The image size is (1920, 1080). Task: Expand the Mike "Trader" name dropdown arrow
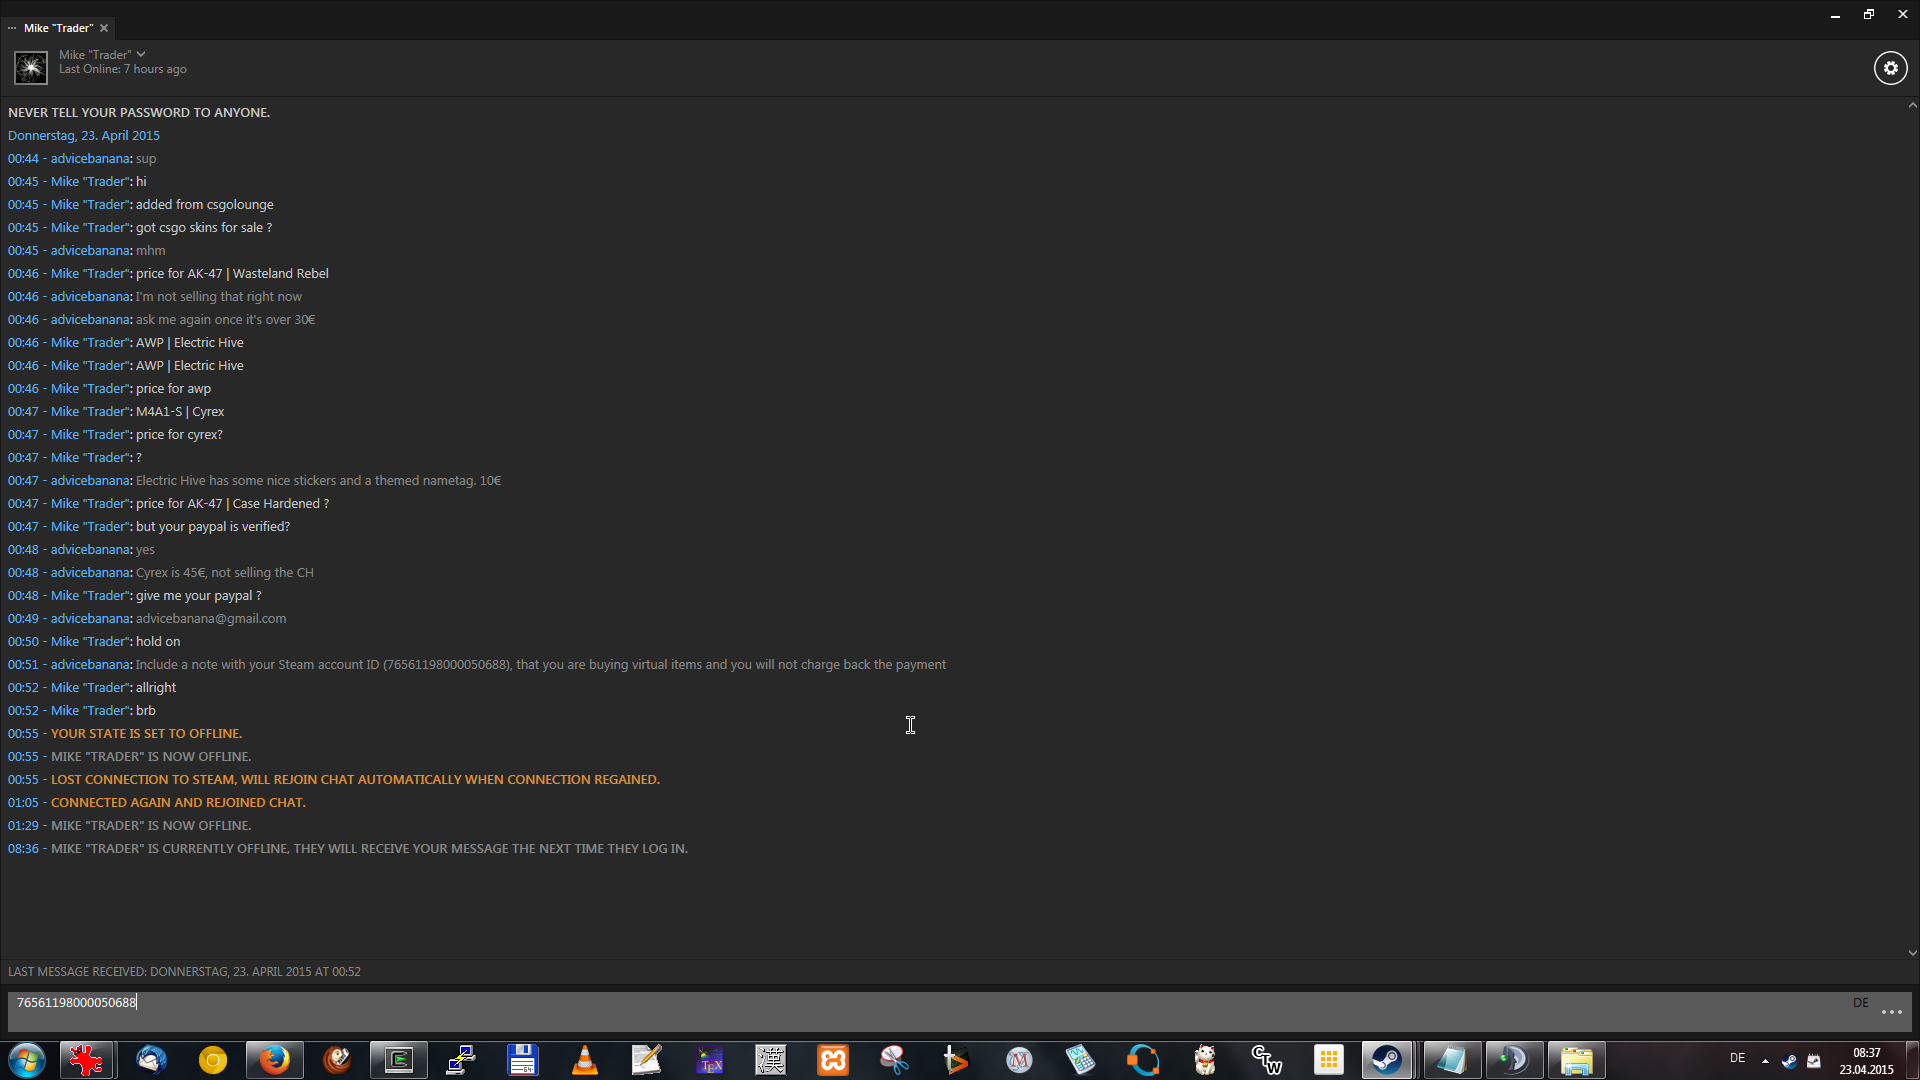coord(141,54)
